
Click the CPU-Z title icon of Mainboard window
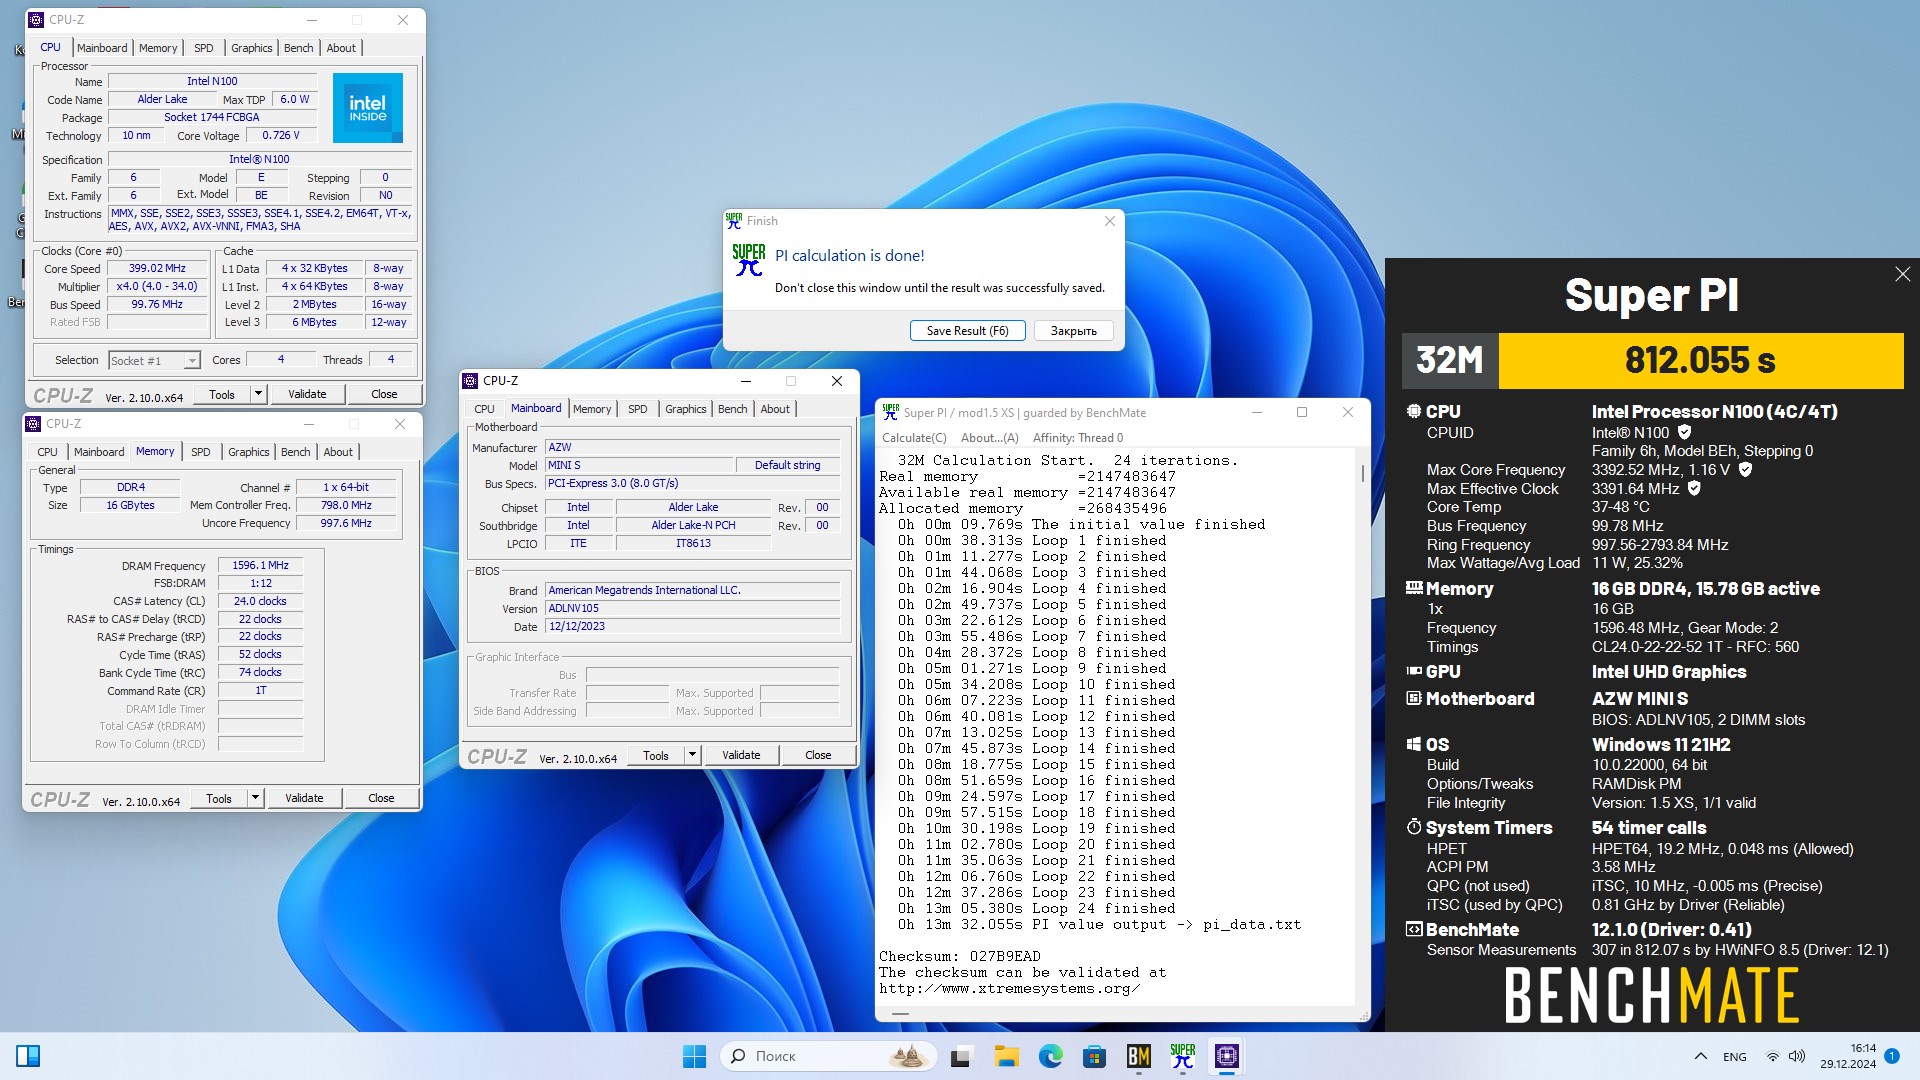pyautogui.click(x=470, y=381)
